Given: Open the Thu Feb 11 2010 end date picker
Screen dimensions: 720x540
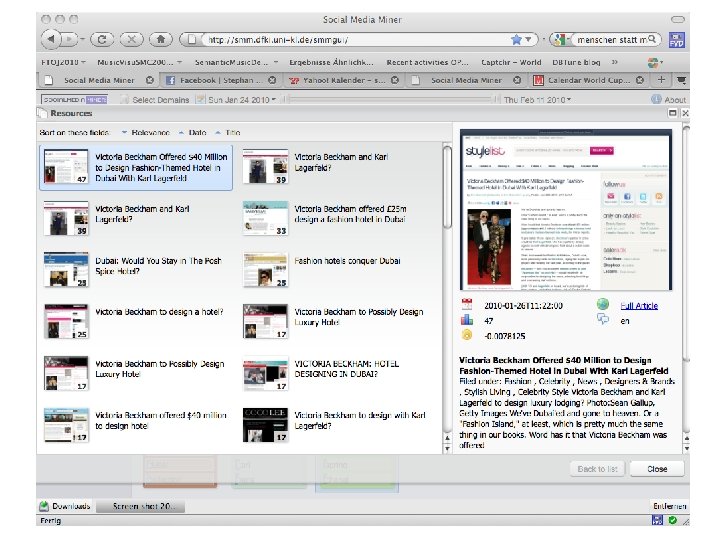Looking at the screenshot, I should coord(537,100).
